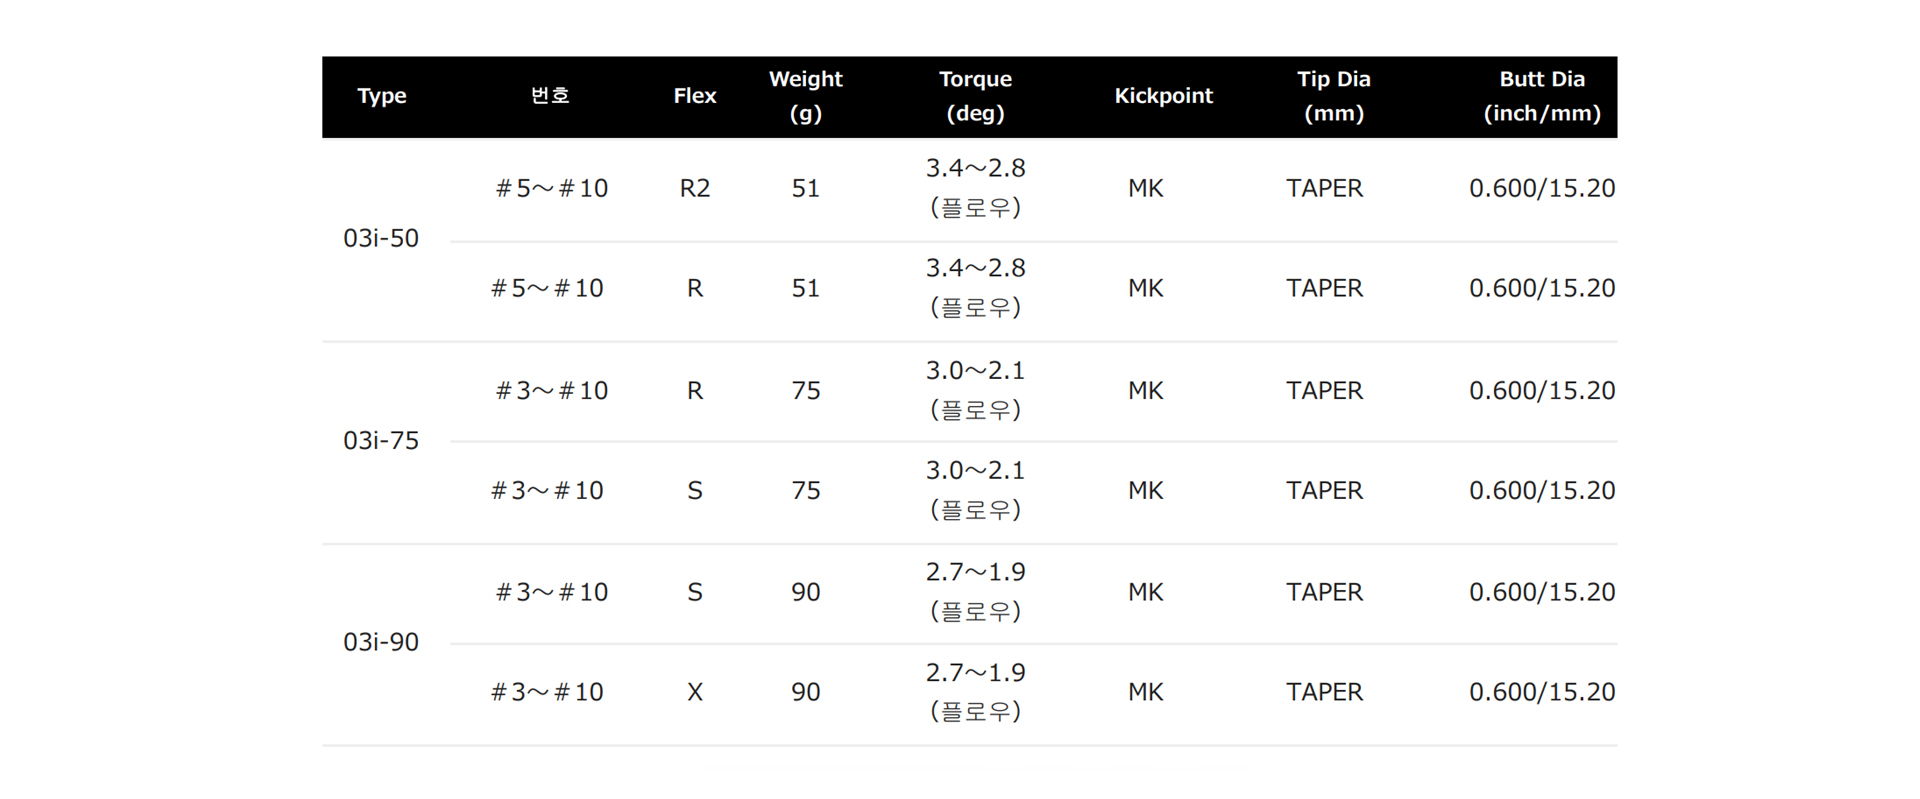Select the 03i-50 type cell
This screenshot has width=1920, height=799.
(x=381, y=238)
